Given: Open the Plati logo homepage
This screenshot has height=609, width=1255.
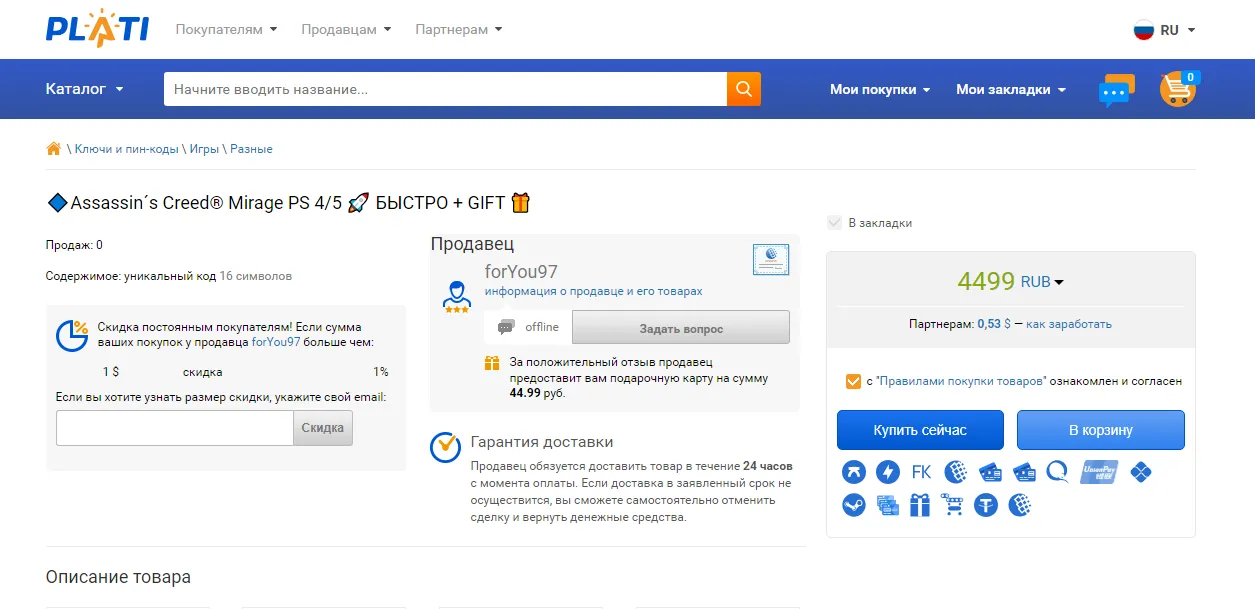Looking at the screenshot, I should pos(97,29).
